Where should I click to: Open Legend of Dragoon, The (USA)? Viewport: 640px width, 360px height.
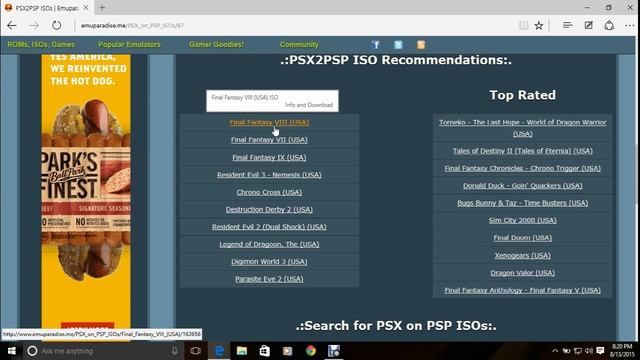pyautogui.click(x=269, y=244)
